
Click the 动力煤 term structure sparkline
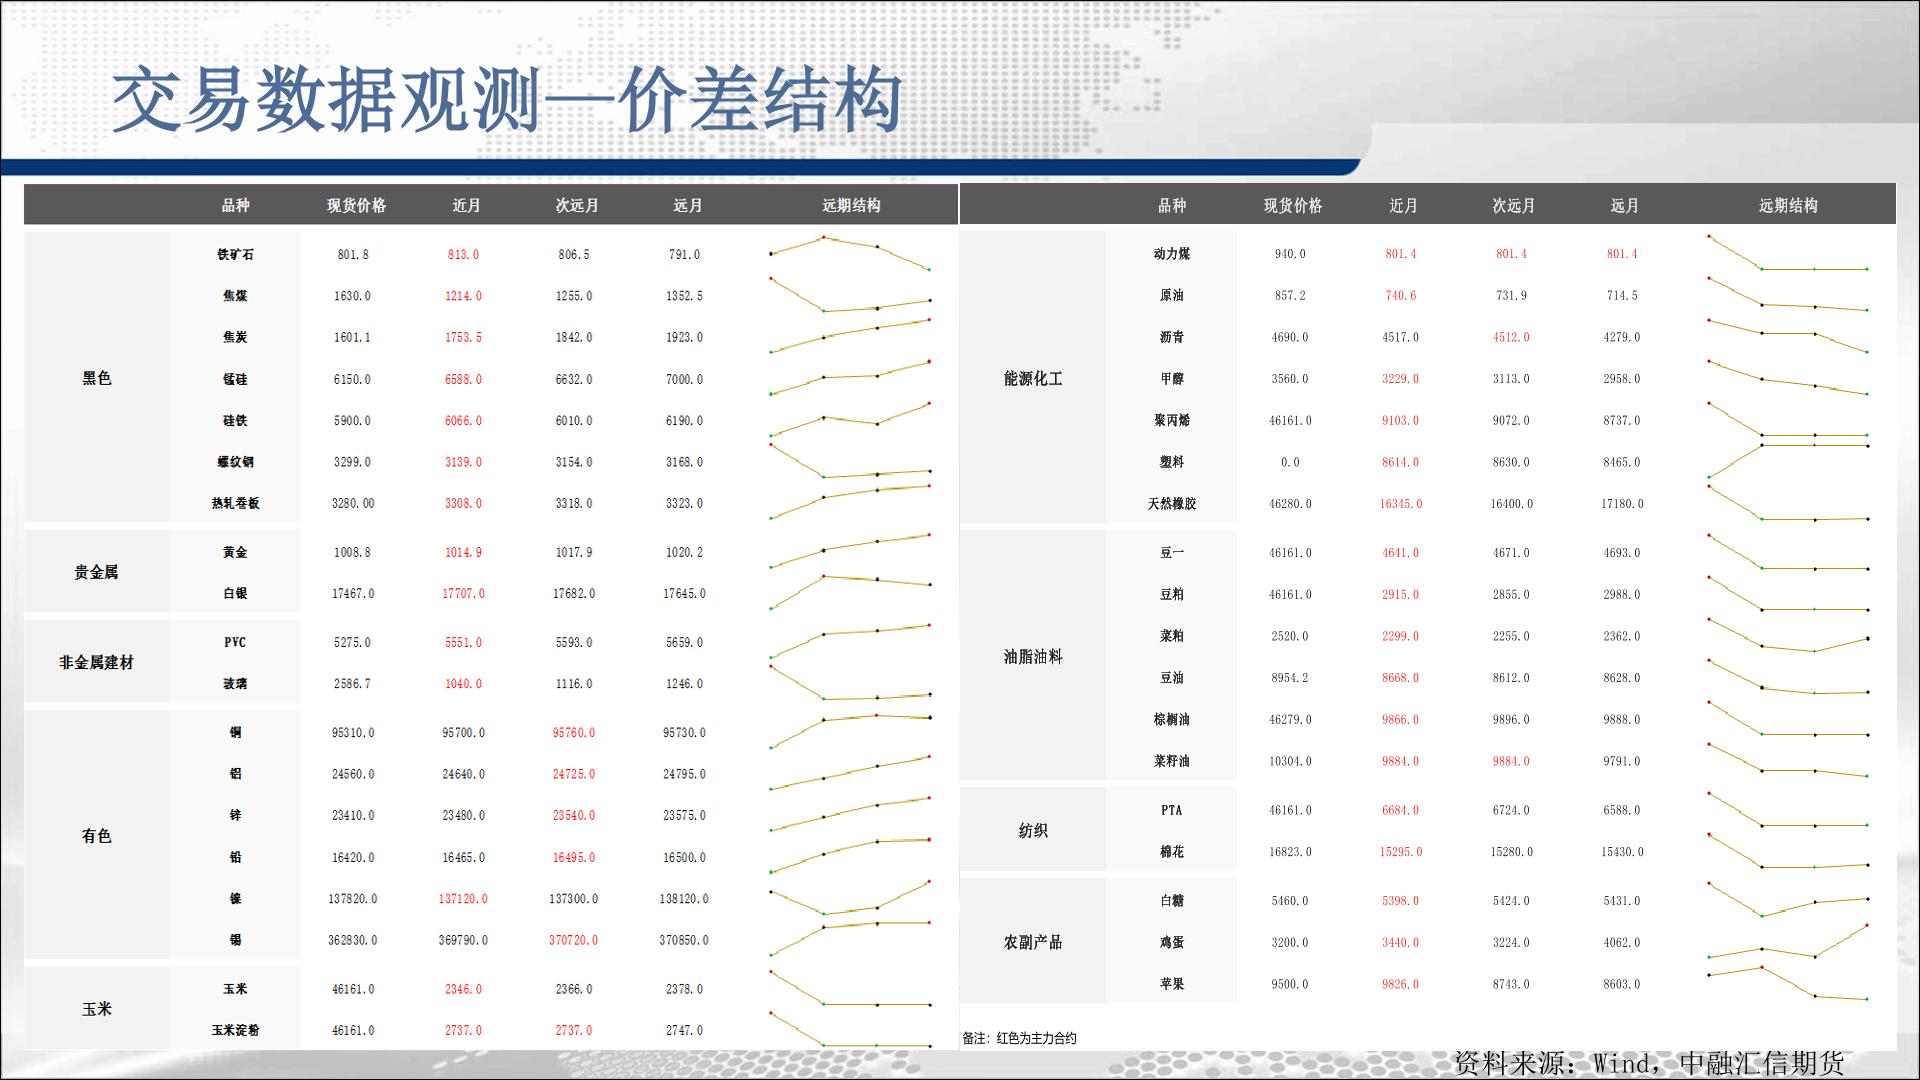pos(1788,254)
